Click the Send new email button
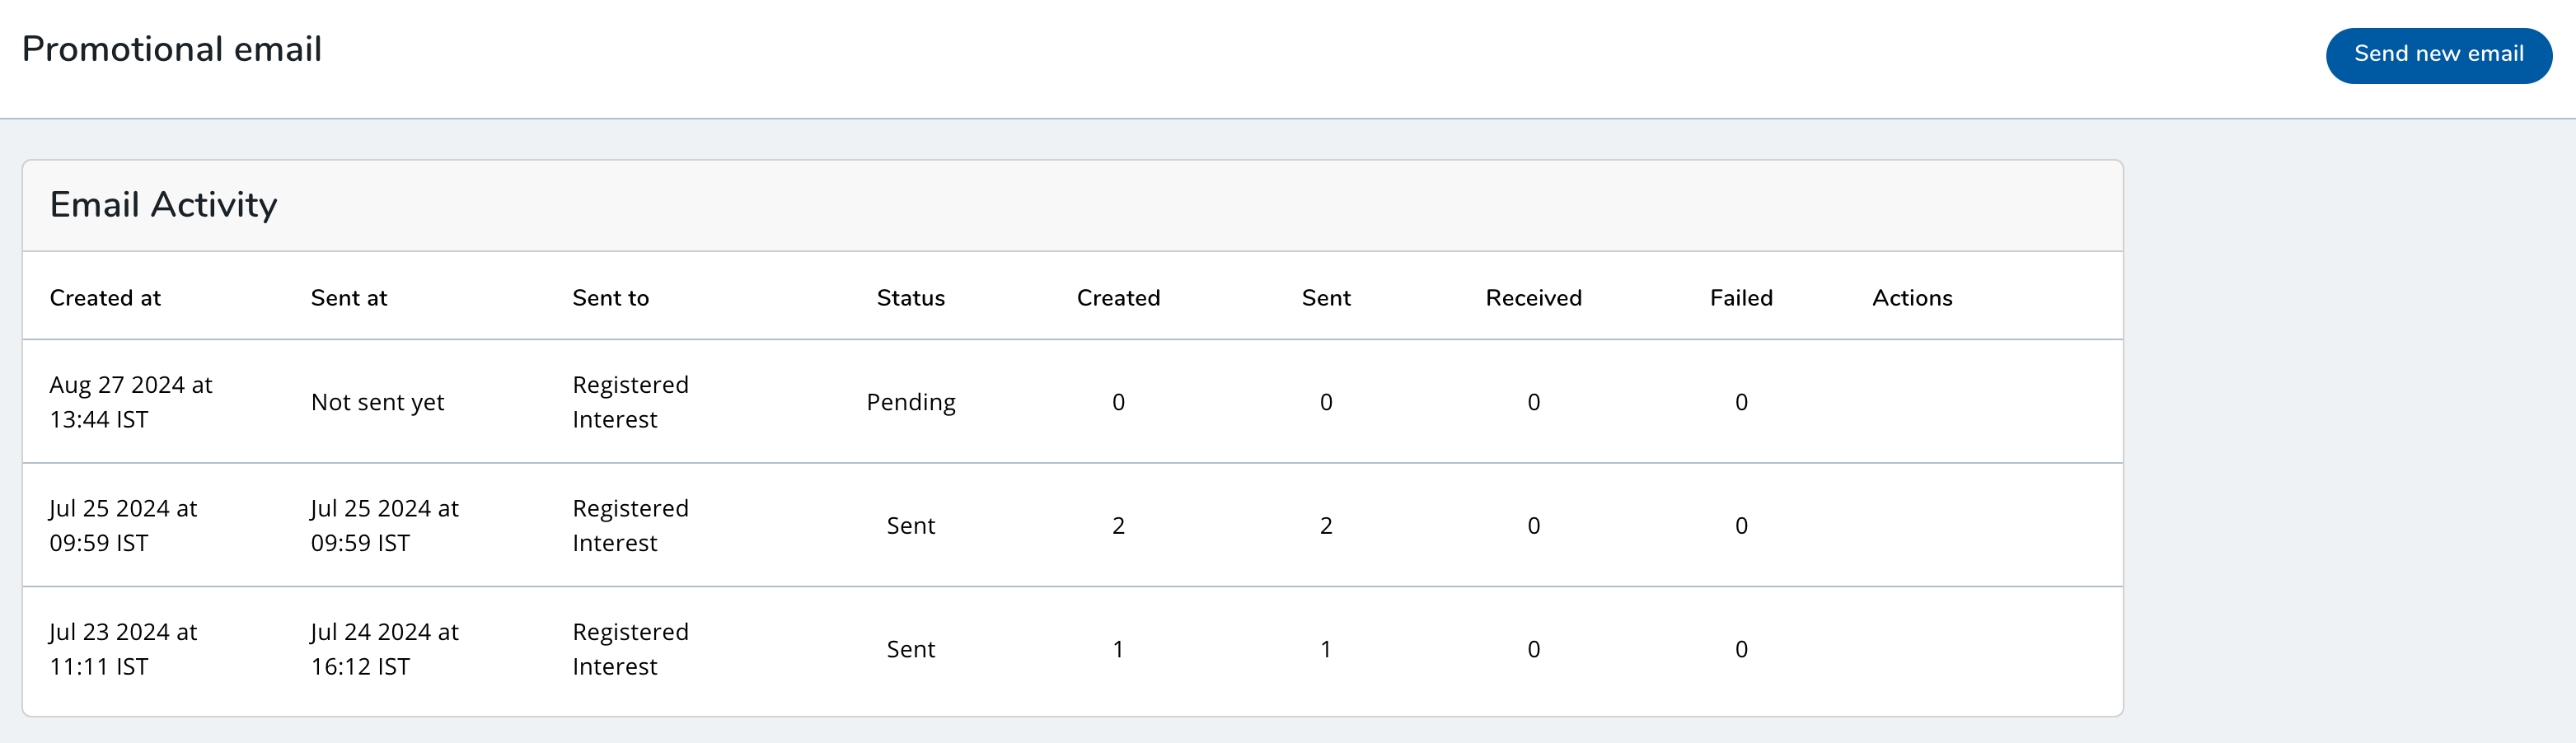Image resolution: width=2576 pixels, height=743 pixels. click(2438, 55)
